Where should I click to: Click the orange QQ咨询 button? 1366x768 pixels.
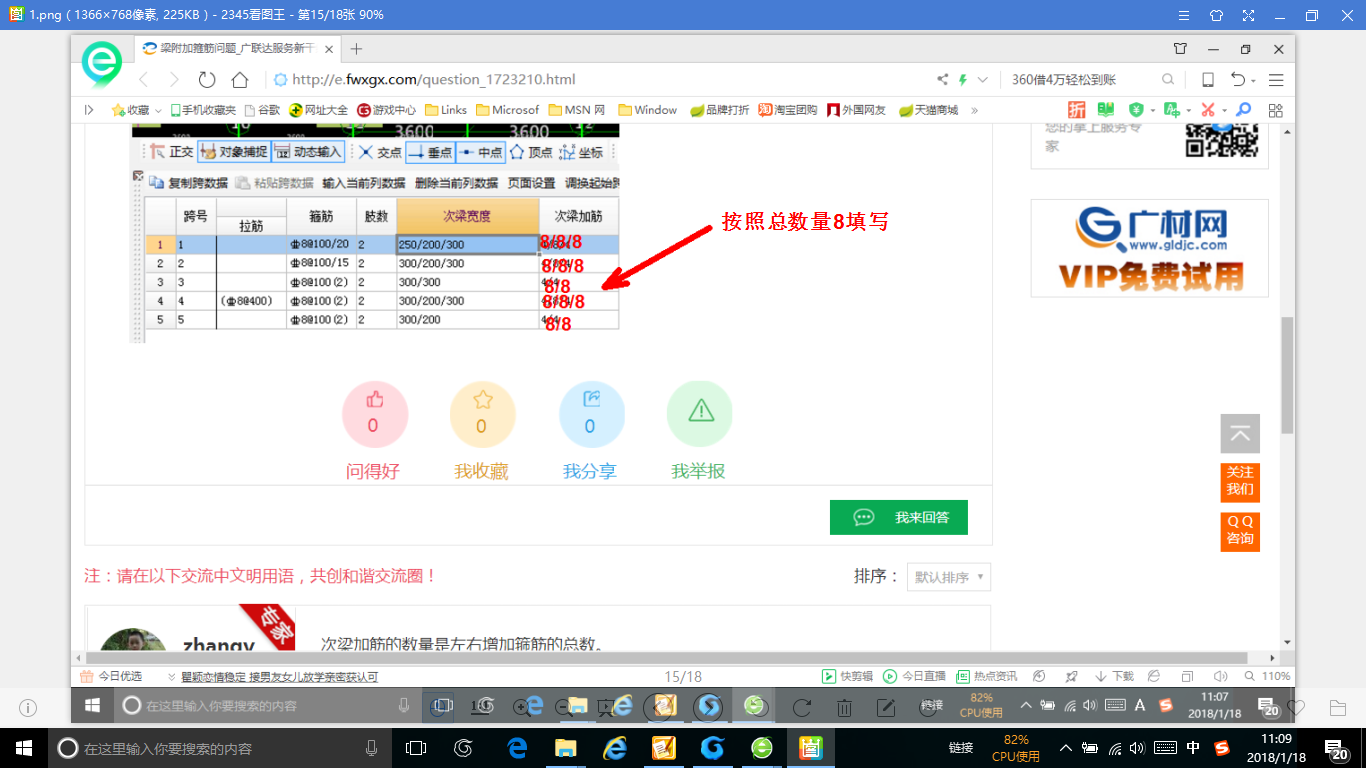(x=1240, y=530)
